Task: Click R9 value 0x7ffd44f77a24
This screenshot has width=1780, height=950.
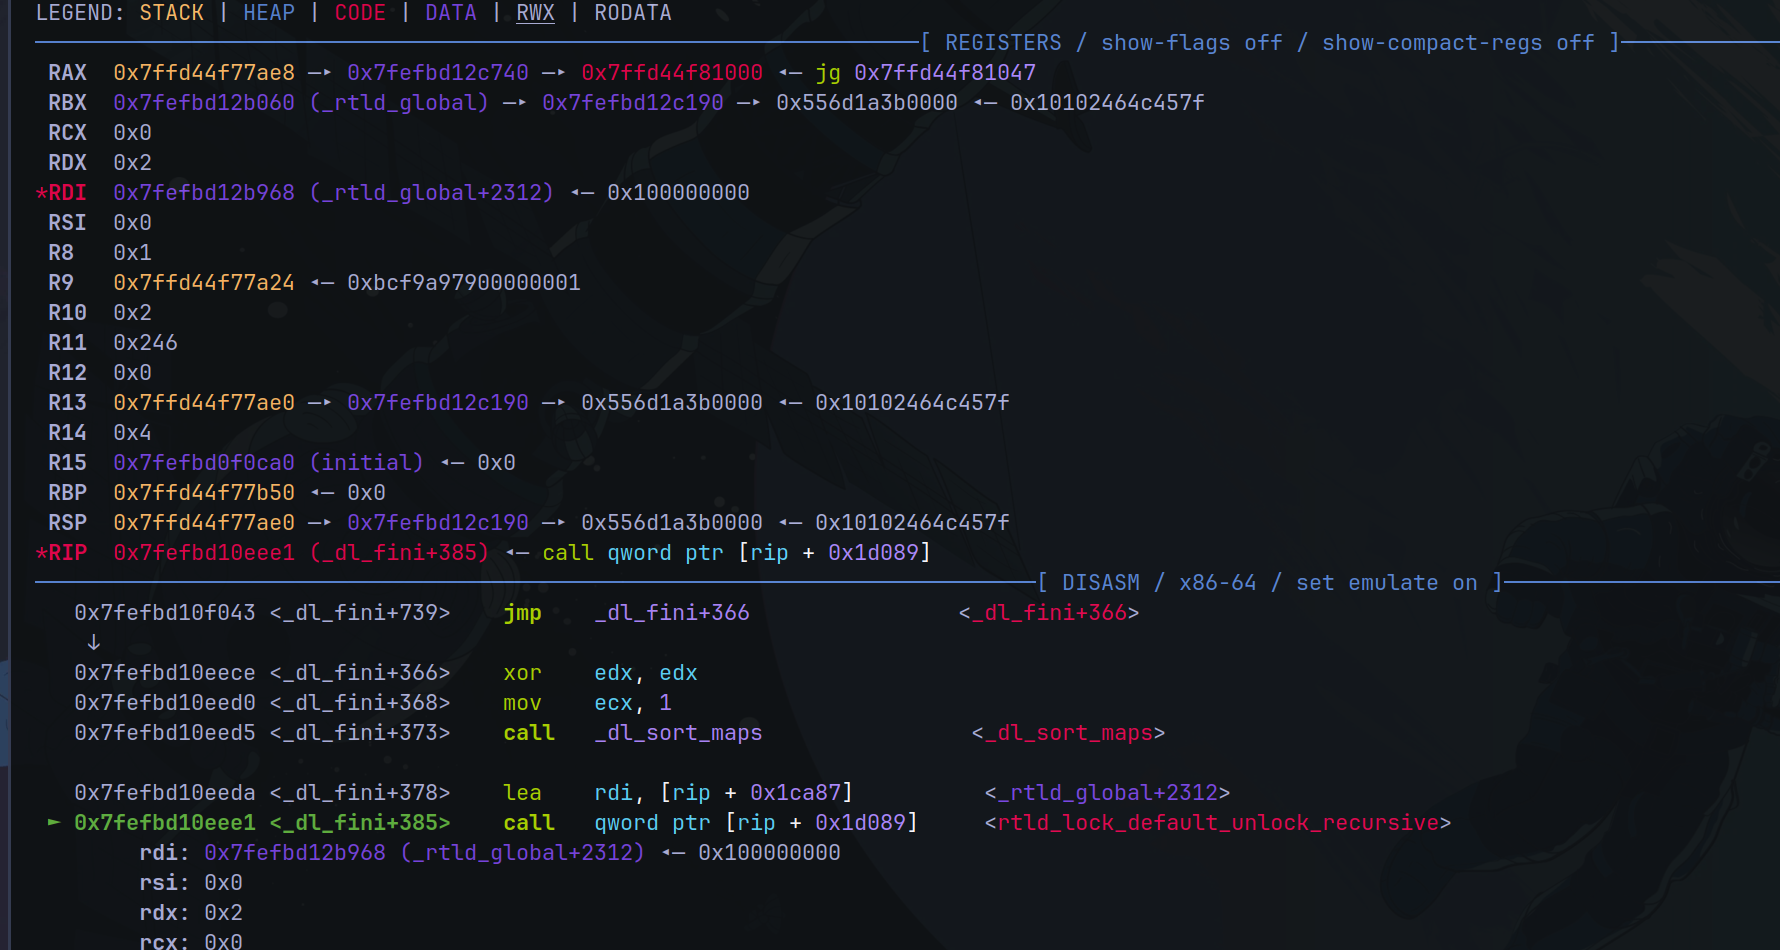Action: click(204, 283)
